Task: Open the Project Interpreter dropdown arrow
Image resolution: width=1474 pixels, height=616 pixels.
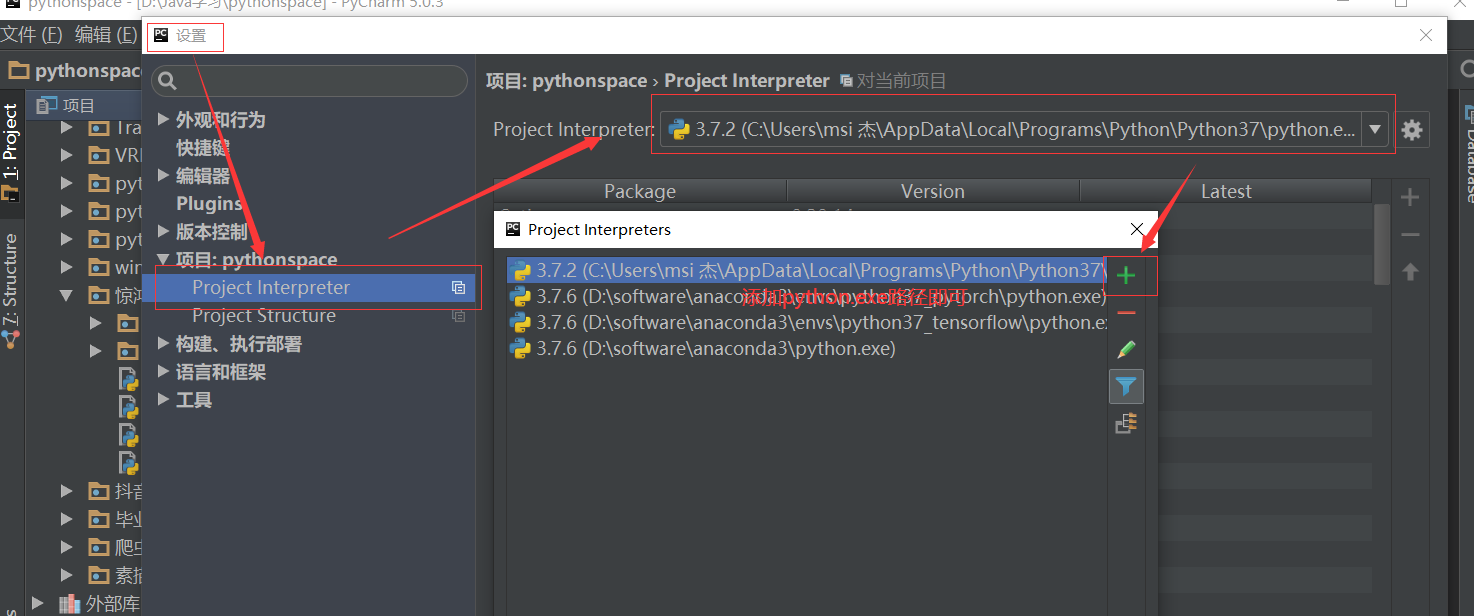Action: 1375,130
